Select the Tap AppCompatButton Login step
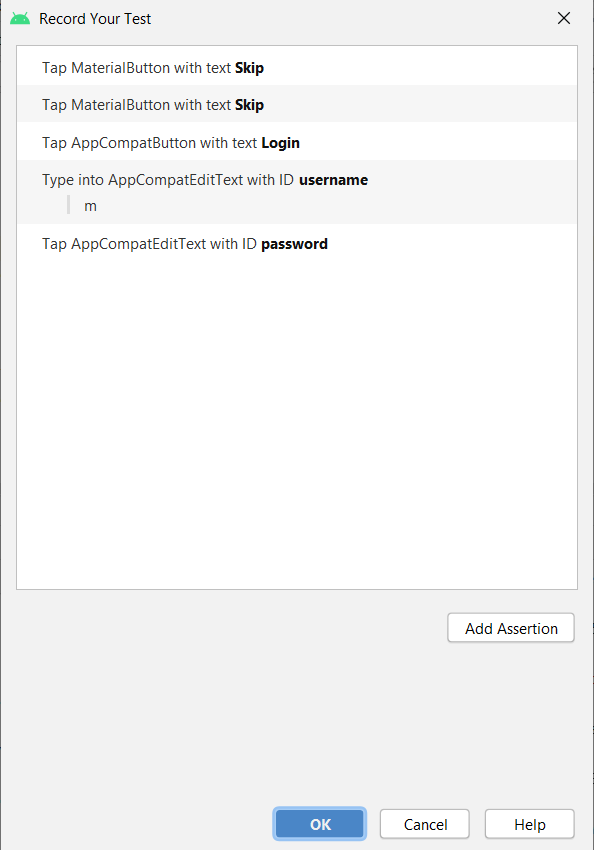This screenshot has height=850, width=594. point(297,143)
